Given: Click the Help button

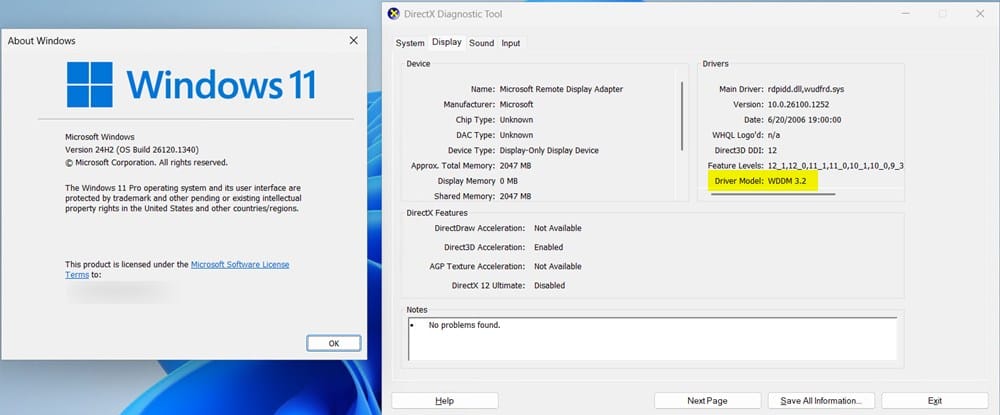Looking at the screenshot, I should (x=445, y=400).
